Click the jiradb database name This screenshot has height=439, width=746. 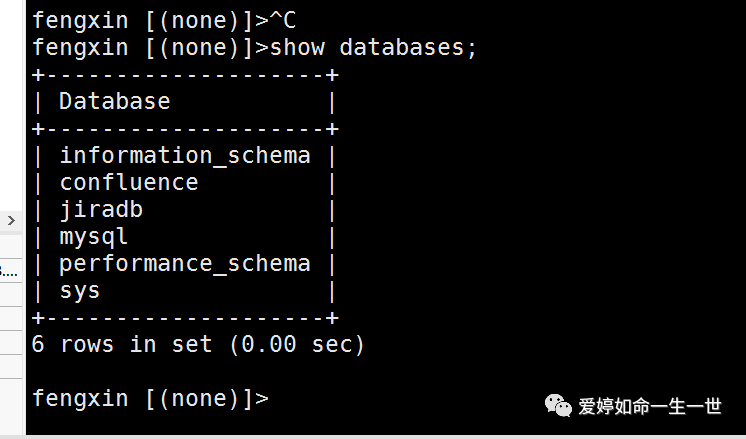tap(101, 210)
